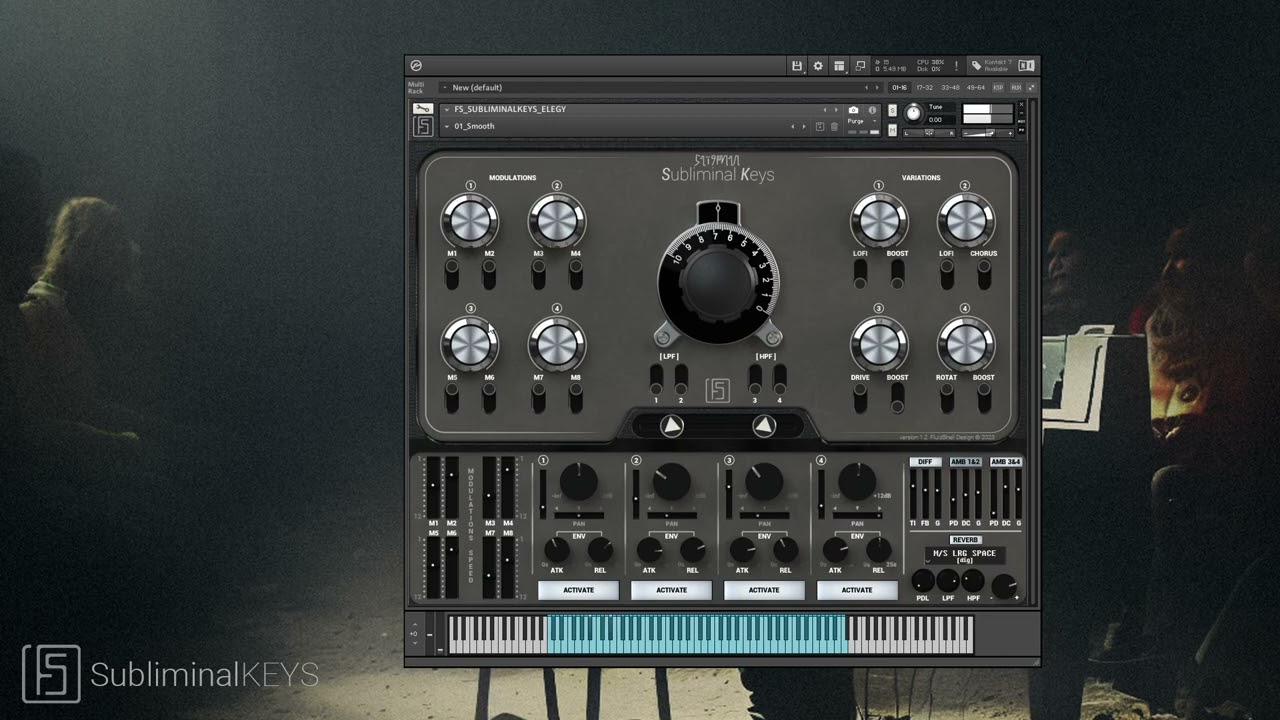Image resolution: width=1280 pixels, height=720 pixels.
Task: Toggle HPF switch 4
Action: tap(779, 378)
